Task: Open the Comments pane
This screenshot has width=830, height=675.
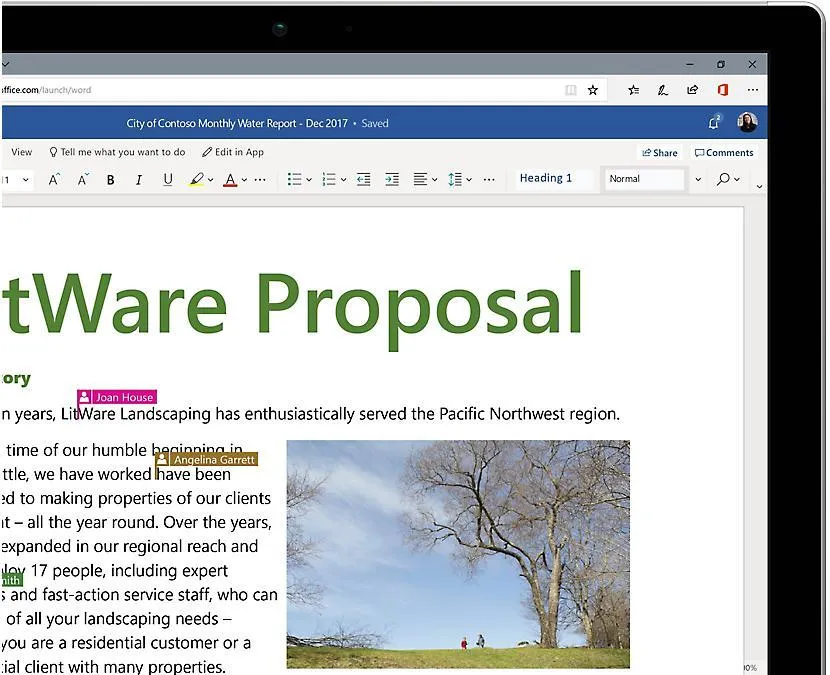Action: (724, 152)
